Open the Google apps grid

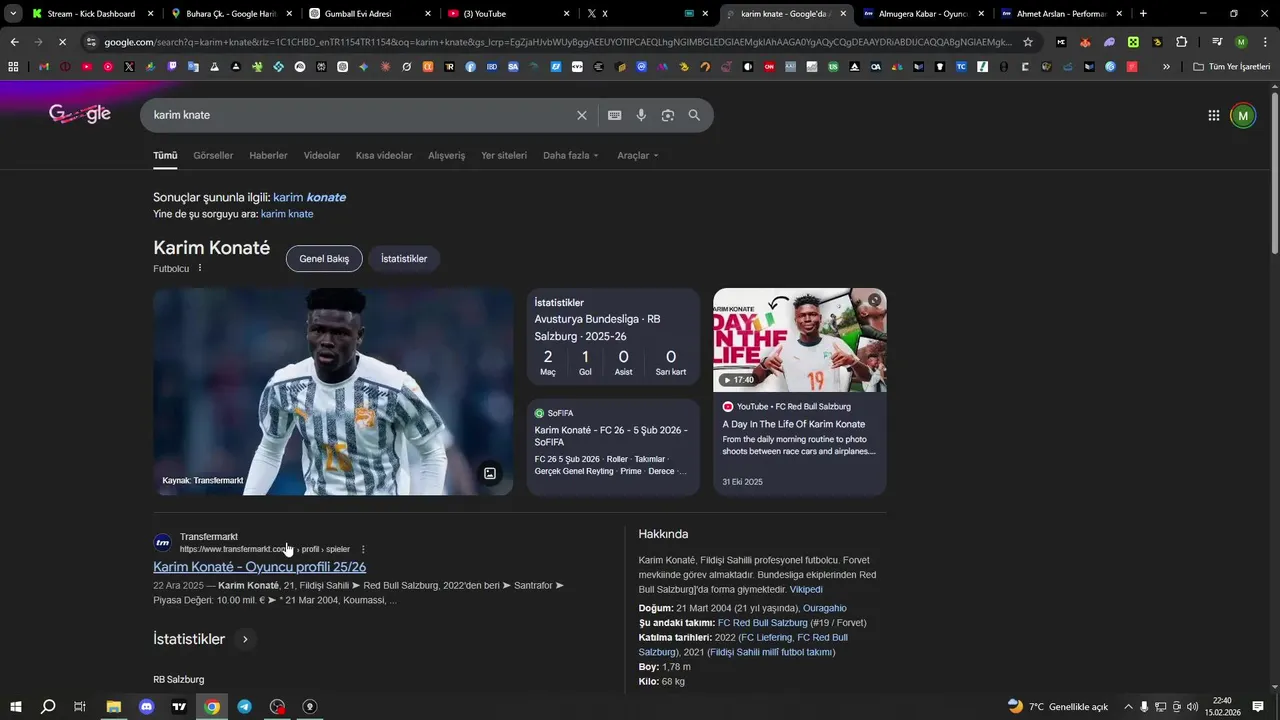[1214, 115]
